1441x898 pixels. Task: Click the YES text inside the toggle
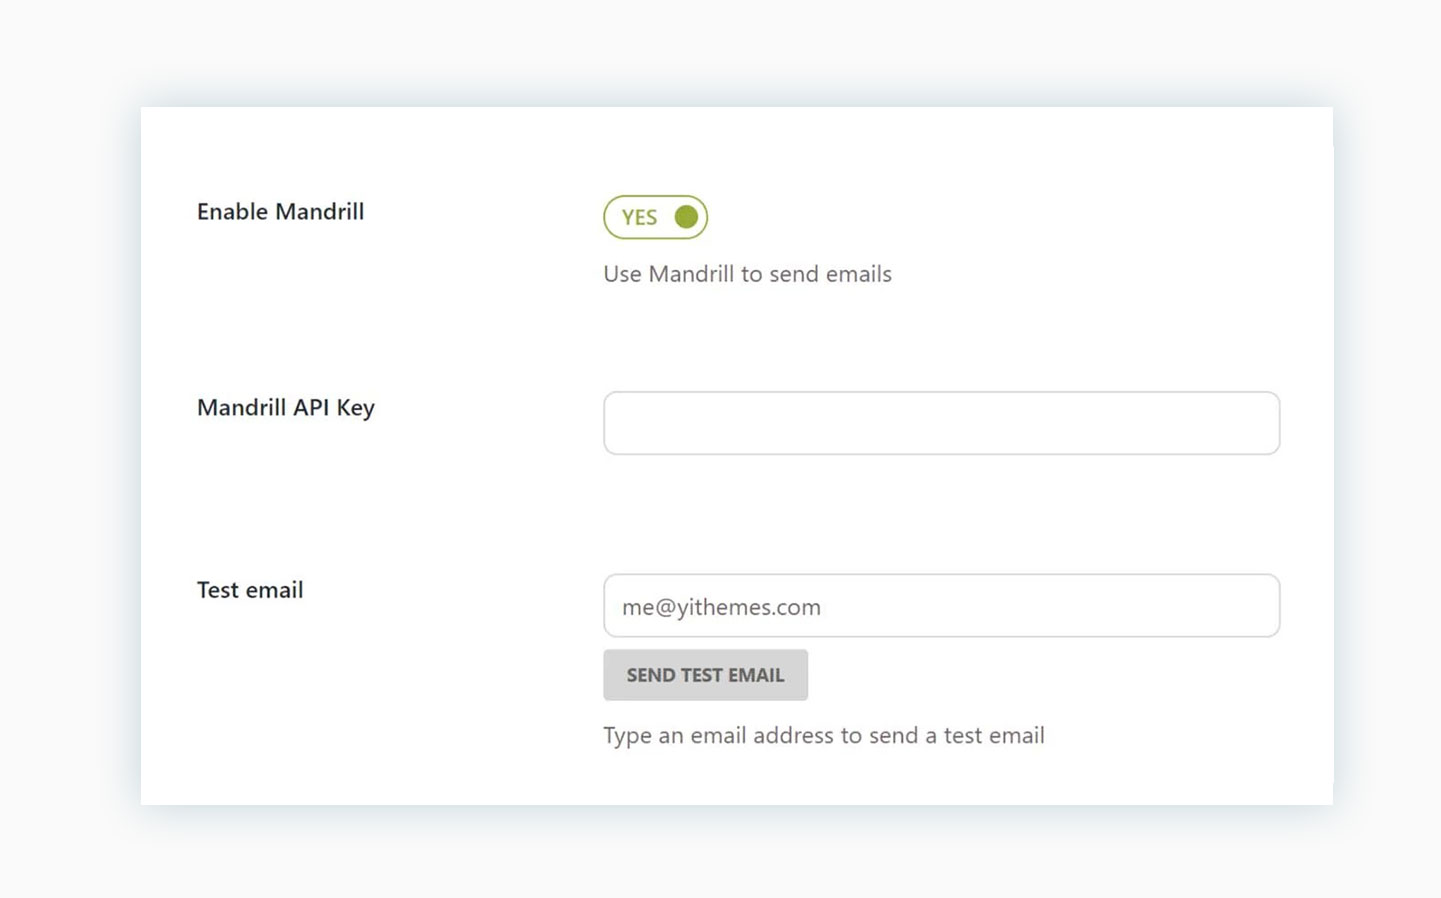click(x=639, y=218)
